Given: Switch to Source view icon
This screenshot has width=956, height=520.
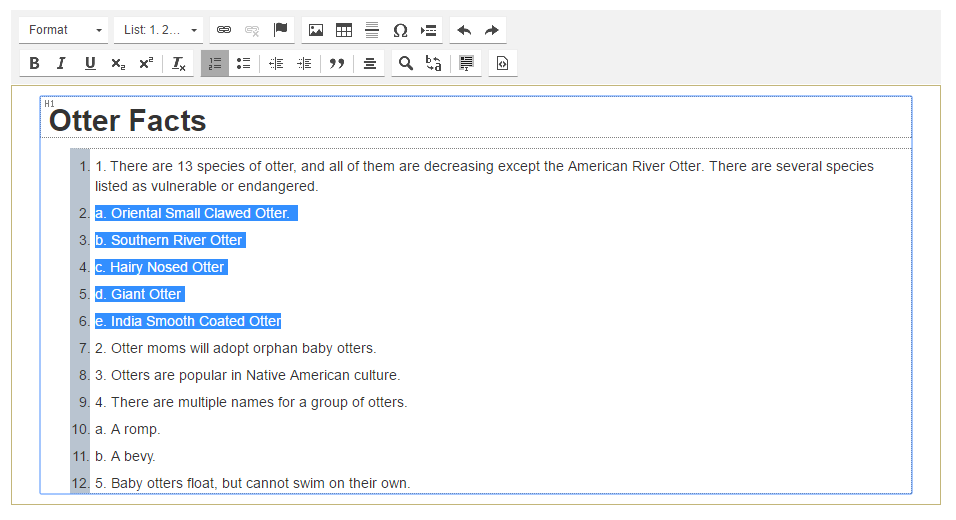Looking at the screenshot, I should tap(502, 63).
